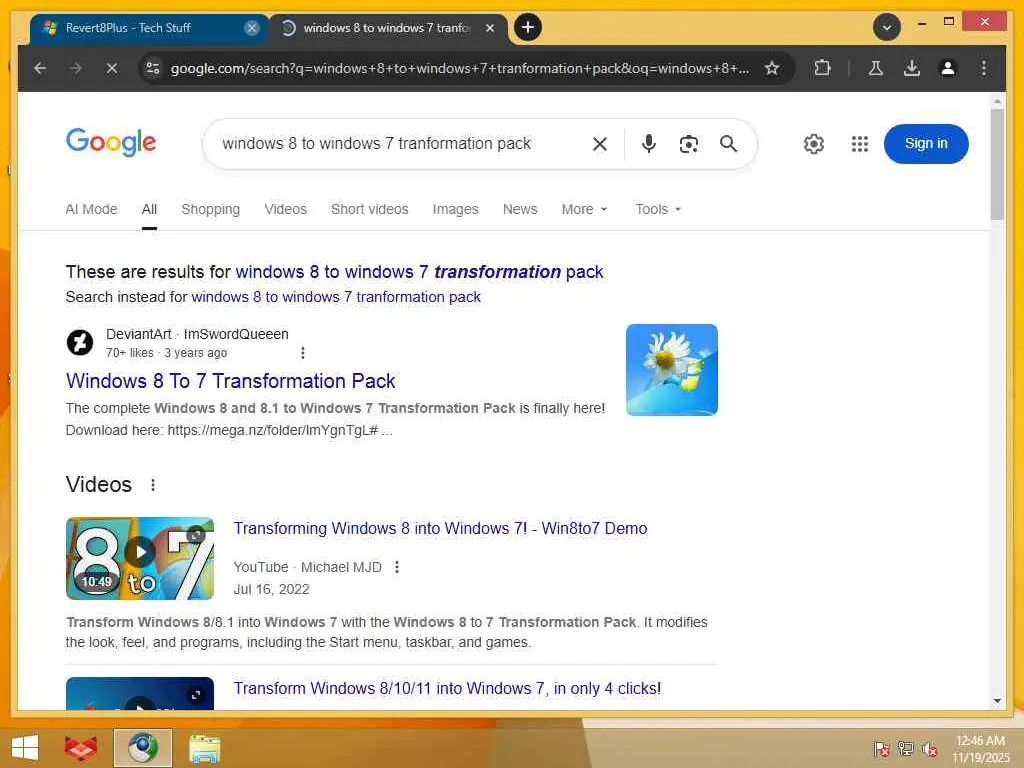Open the Google apps grid

point(859,144)
